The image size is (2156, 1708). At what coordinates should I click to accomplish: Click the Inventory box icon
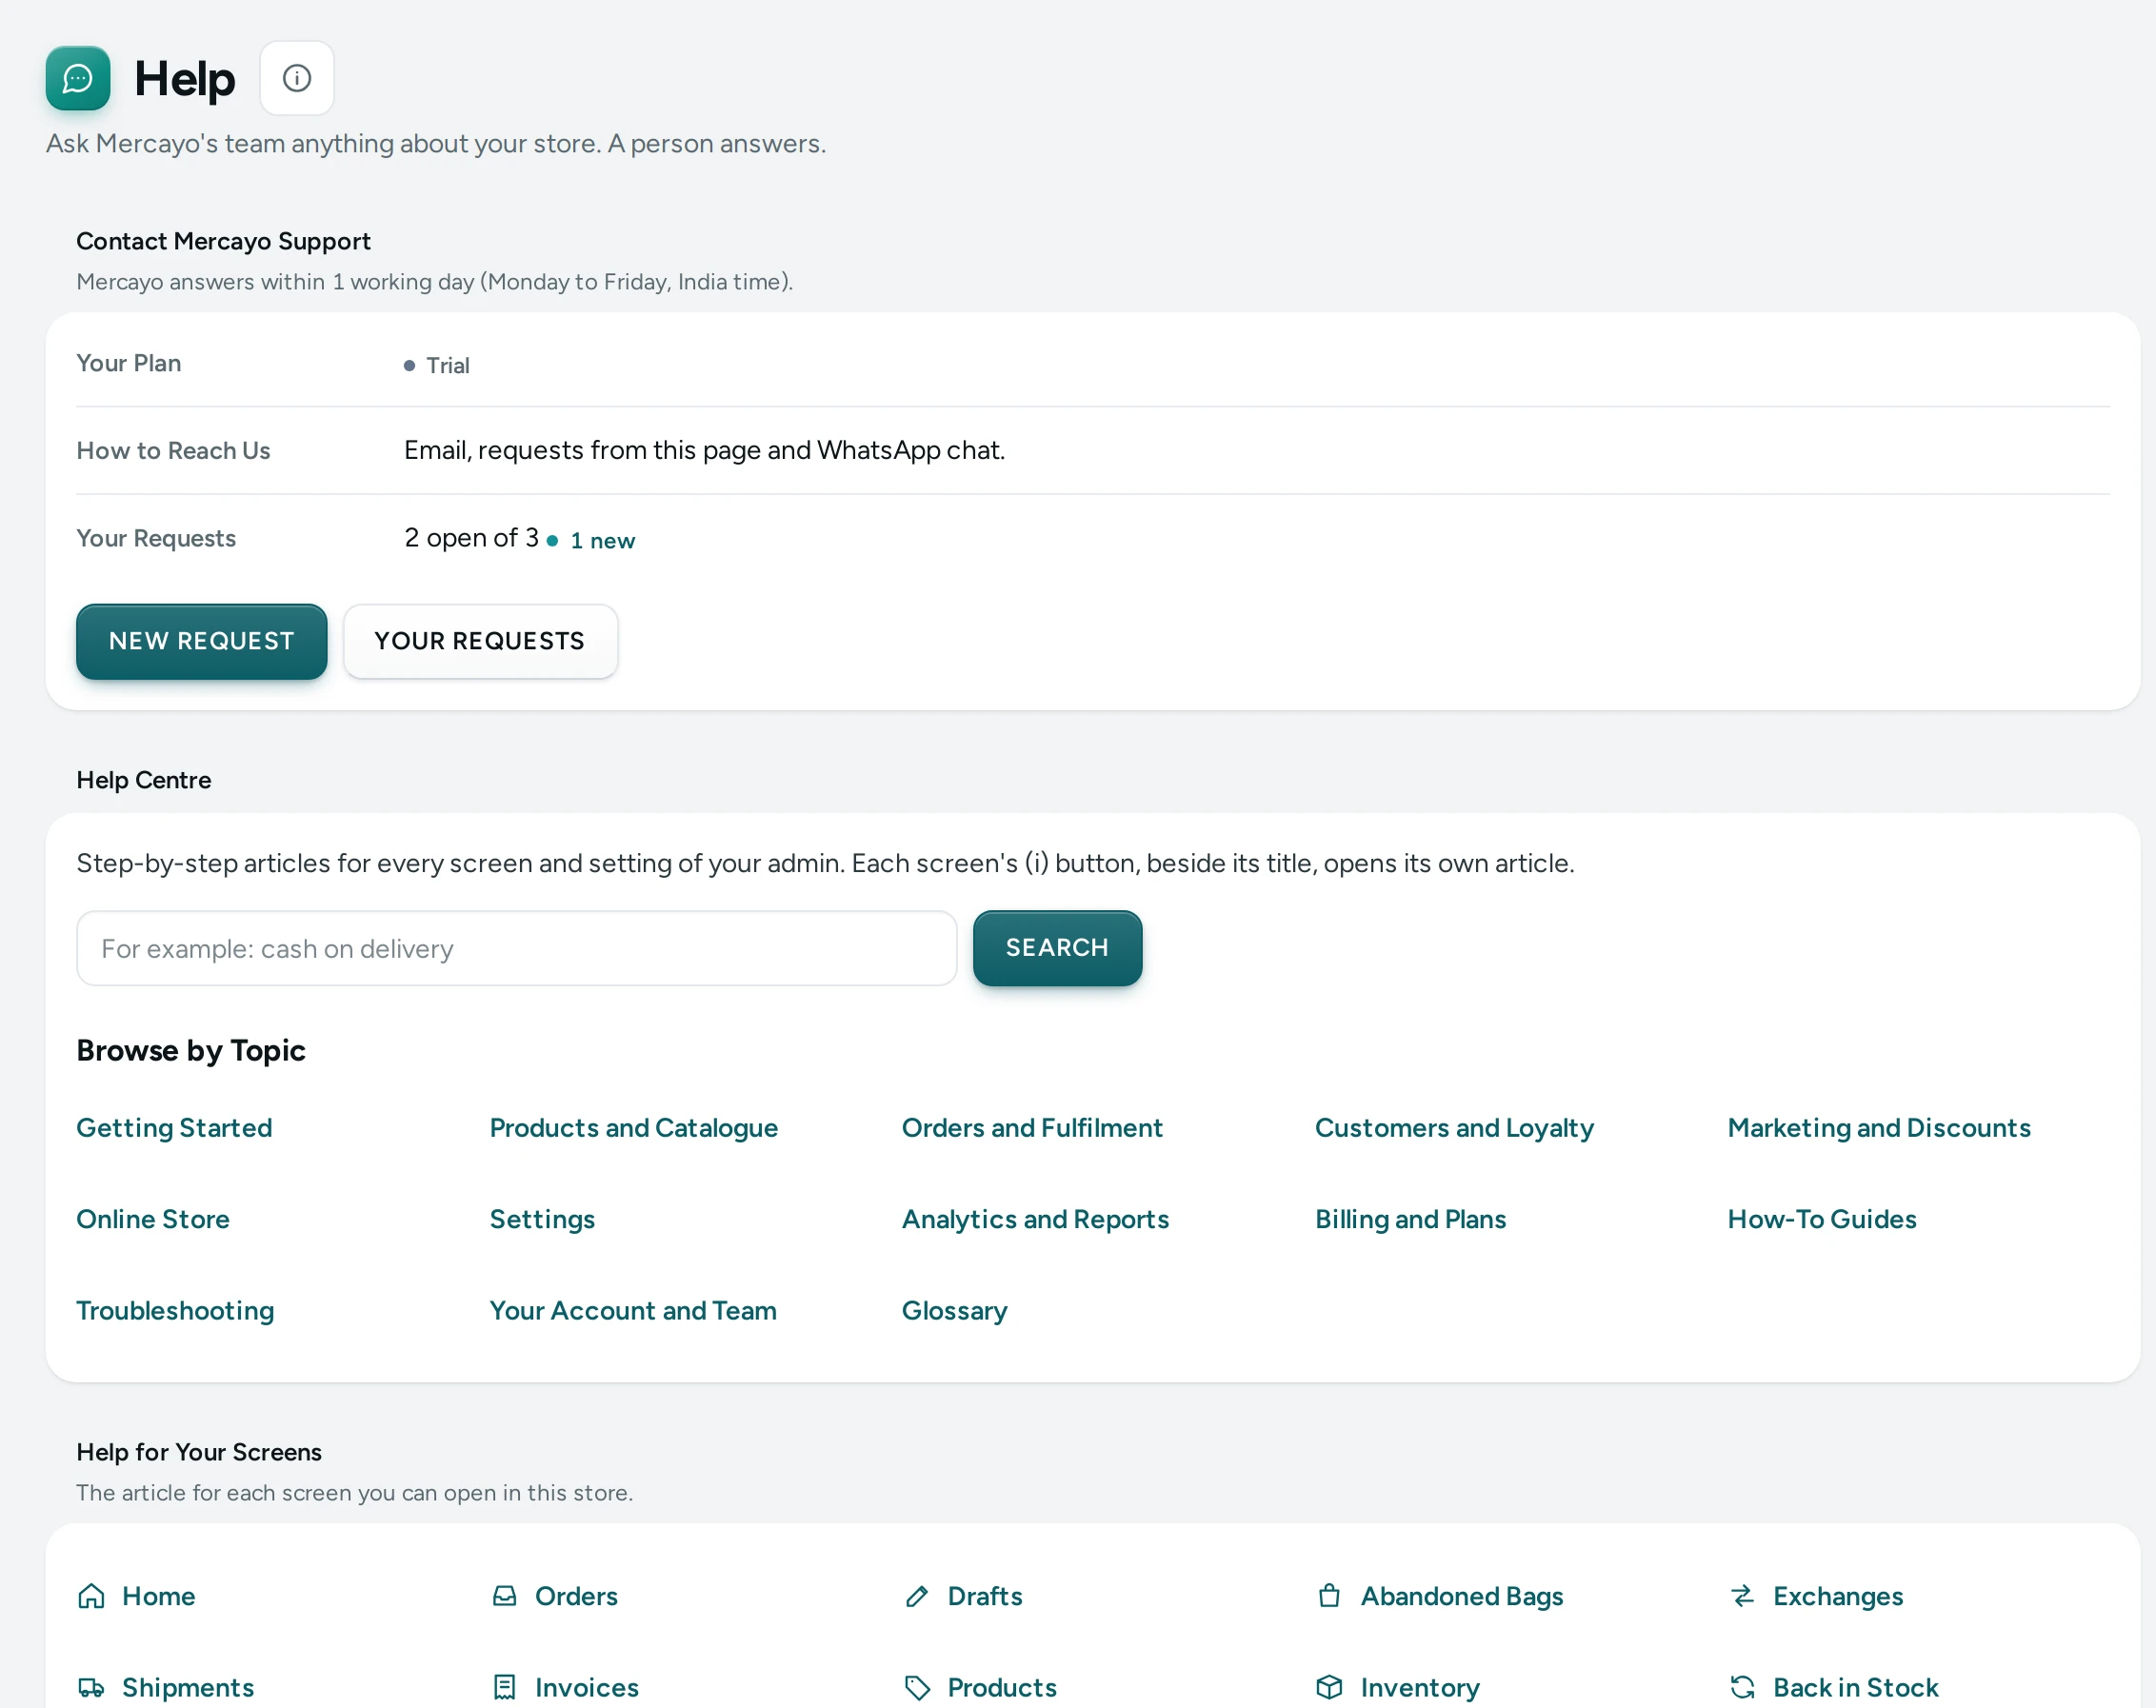pyautogui.click(x=1329, y=1688)
